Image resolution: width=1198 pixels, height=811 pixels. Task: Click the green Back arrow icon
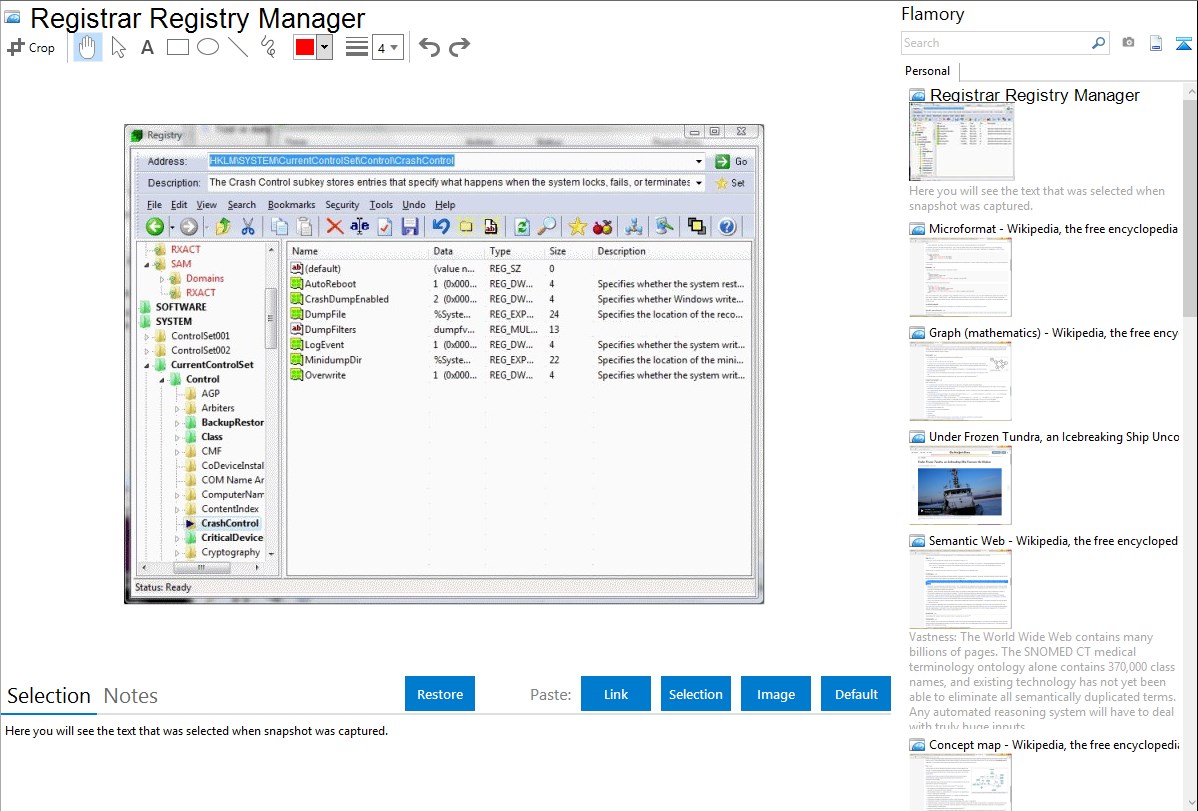[x=155, y=226]
